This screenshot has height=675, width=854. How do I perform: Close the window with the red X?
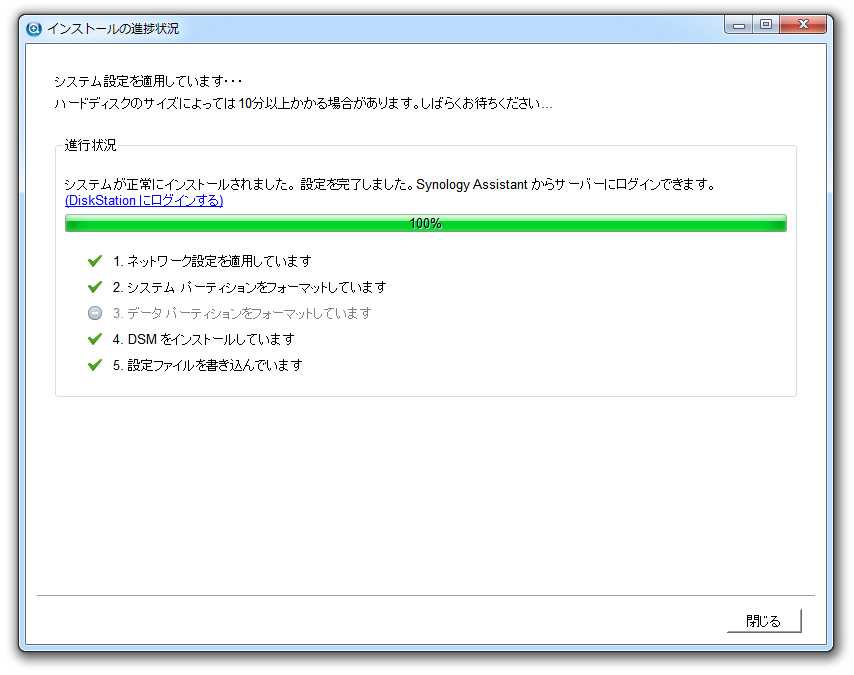803,25
